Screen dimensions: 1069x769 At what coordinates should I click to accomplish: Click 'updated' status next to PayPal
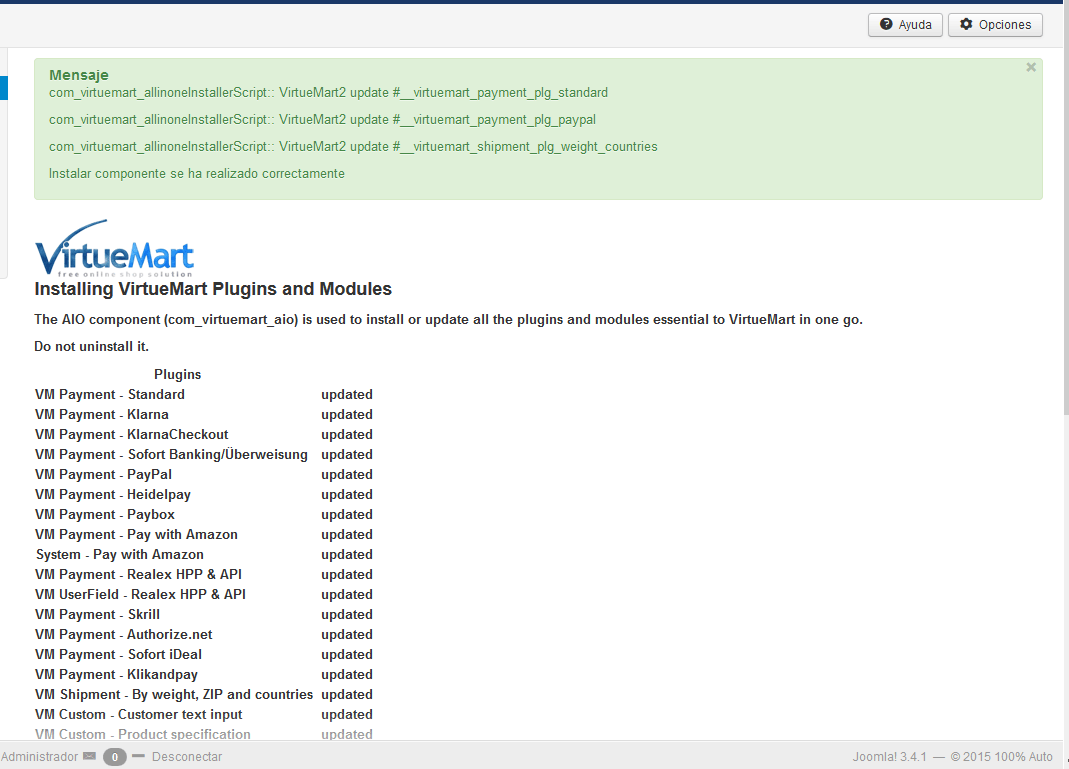(347, 474)
